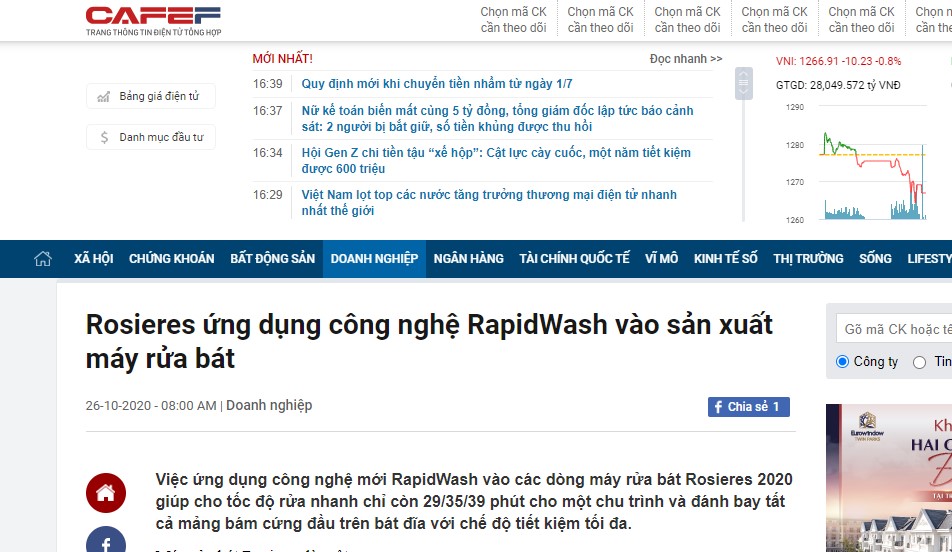Click the 16:39 timestamp
Image resolution: width=952 pixels, height=552 pixels.
click(268, 84)
